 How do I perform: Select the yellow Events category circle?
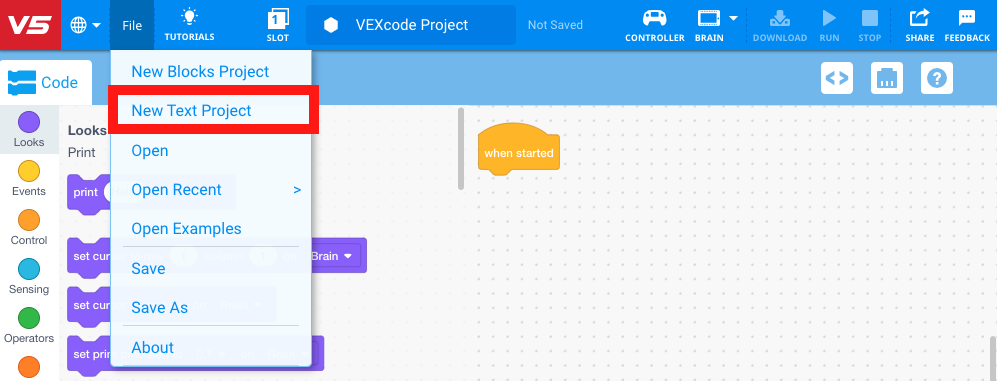[29, 171]
